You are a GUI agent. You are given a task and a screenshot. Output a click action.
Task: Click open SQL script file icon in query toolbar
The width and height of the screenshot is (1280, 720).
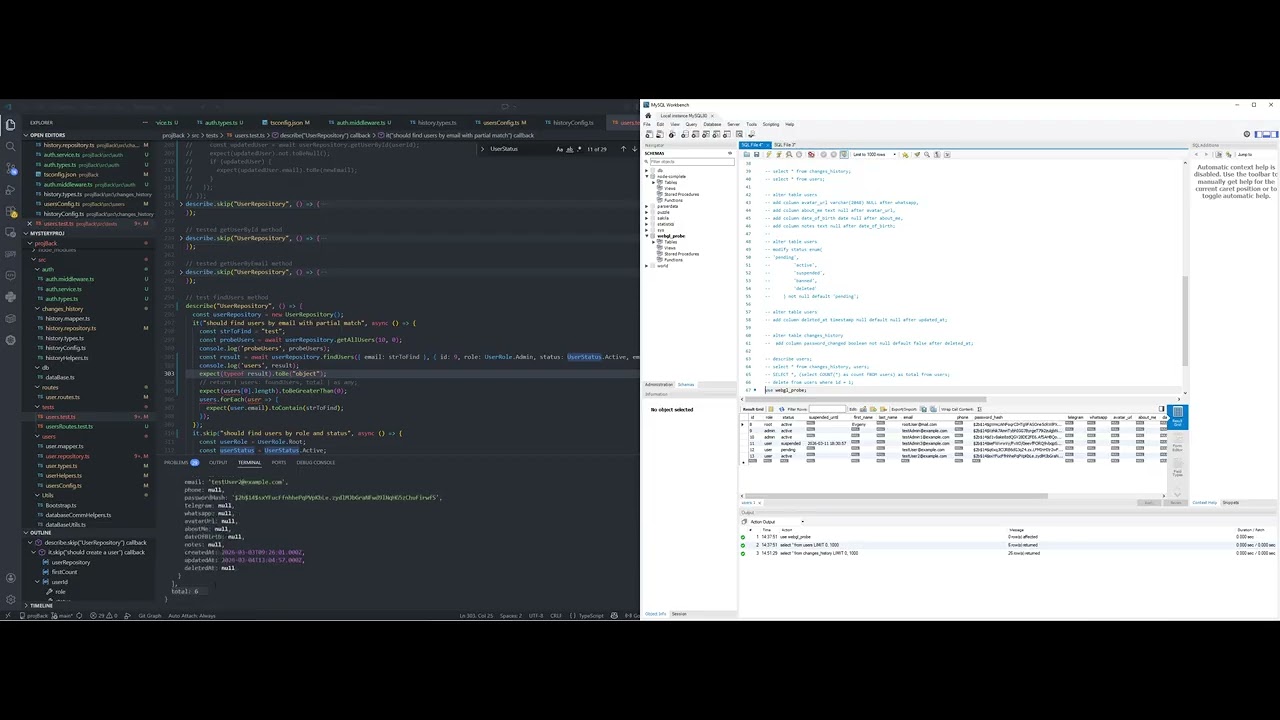747,154
